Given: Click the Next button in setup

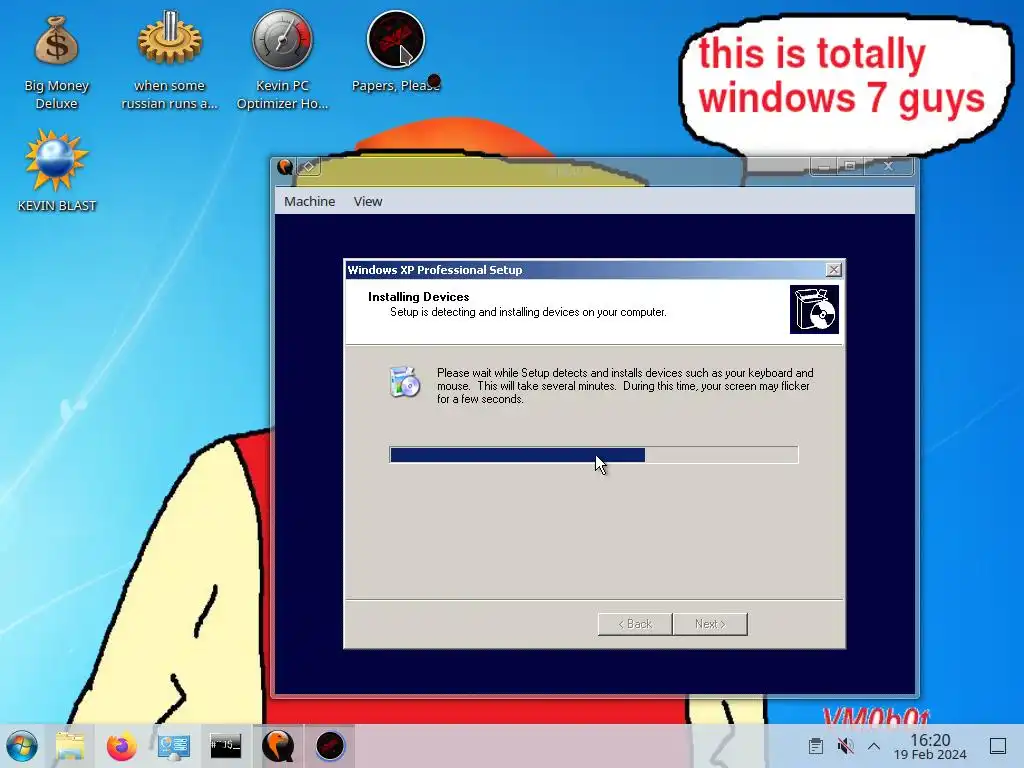Looking at the screenshot, I should click(710, 624).
